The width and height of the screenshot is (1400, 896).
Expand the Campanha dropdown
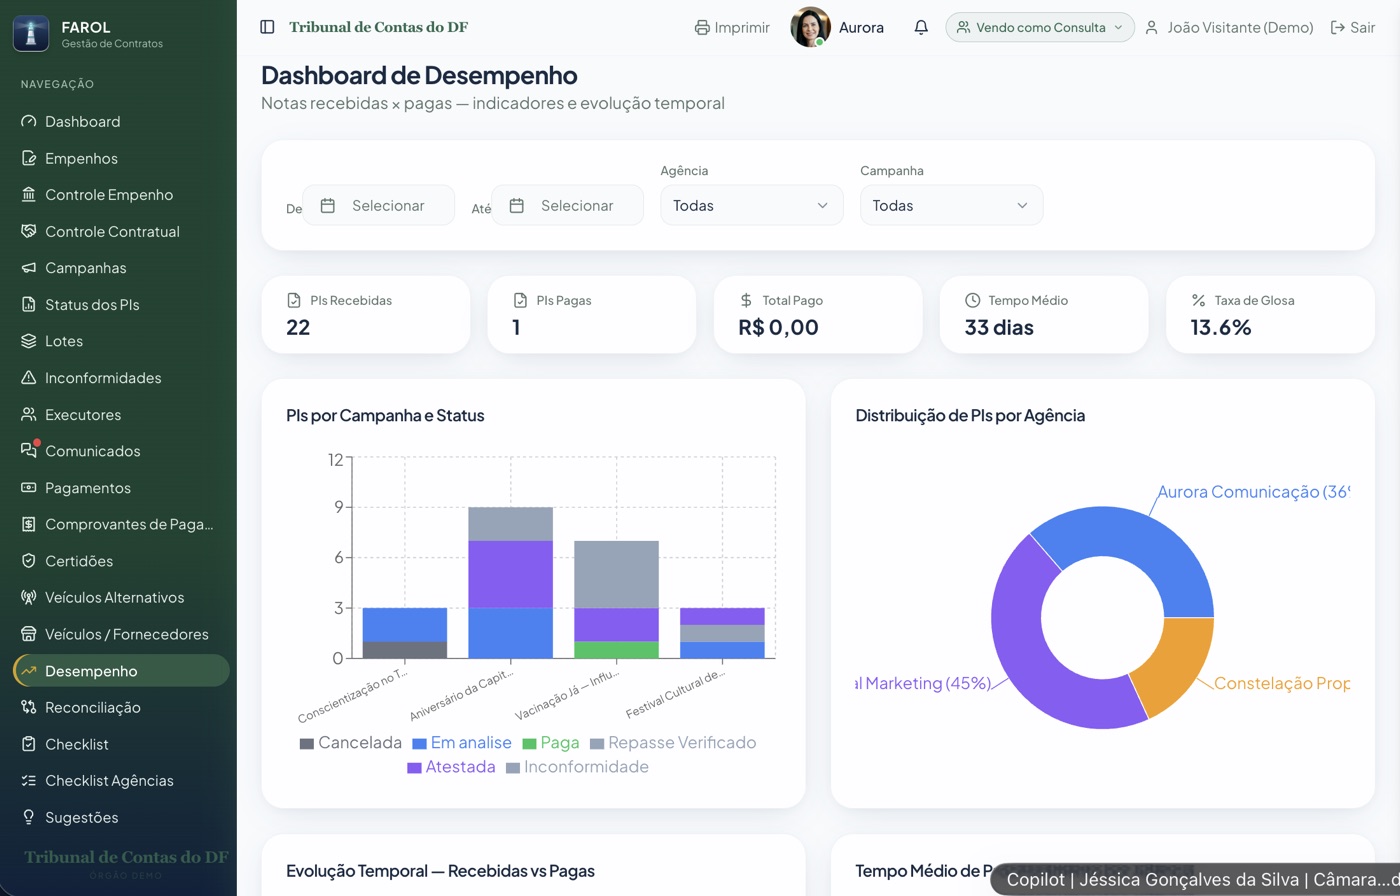[x=951, y=205]
